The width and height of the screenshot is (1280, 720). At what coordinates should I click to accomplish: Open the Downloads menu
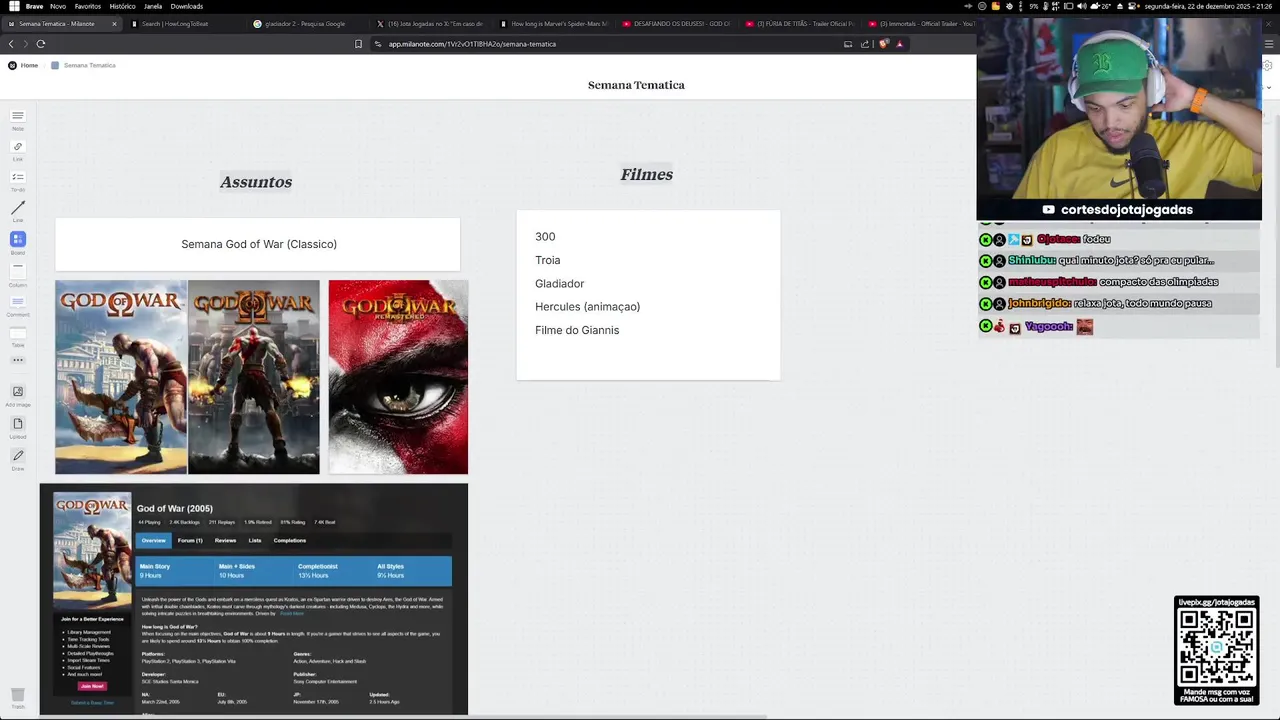point(187,6)
